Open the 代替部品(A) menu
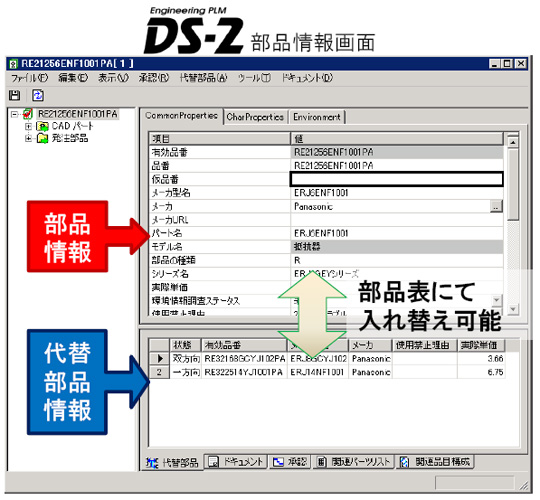 pyautogui.click(x=204, y=78)
